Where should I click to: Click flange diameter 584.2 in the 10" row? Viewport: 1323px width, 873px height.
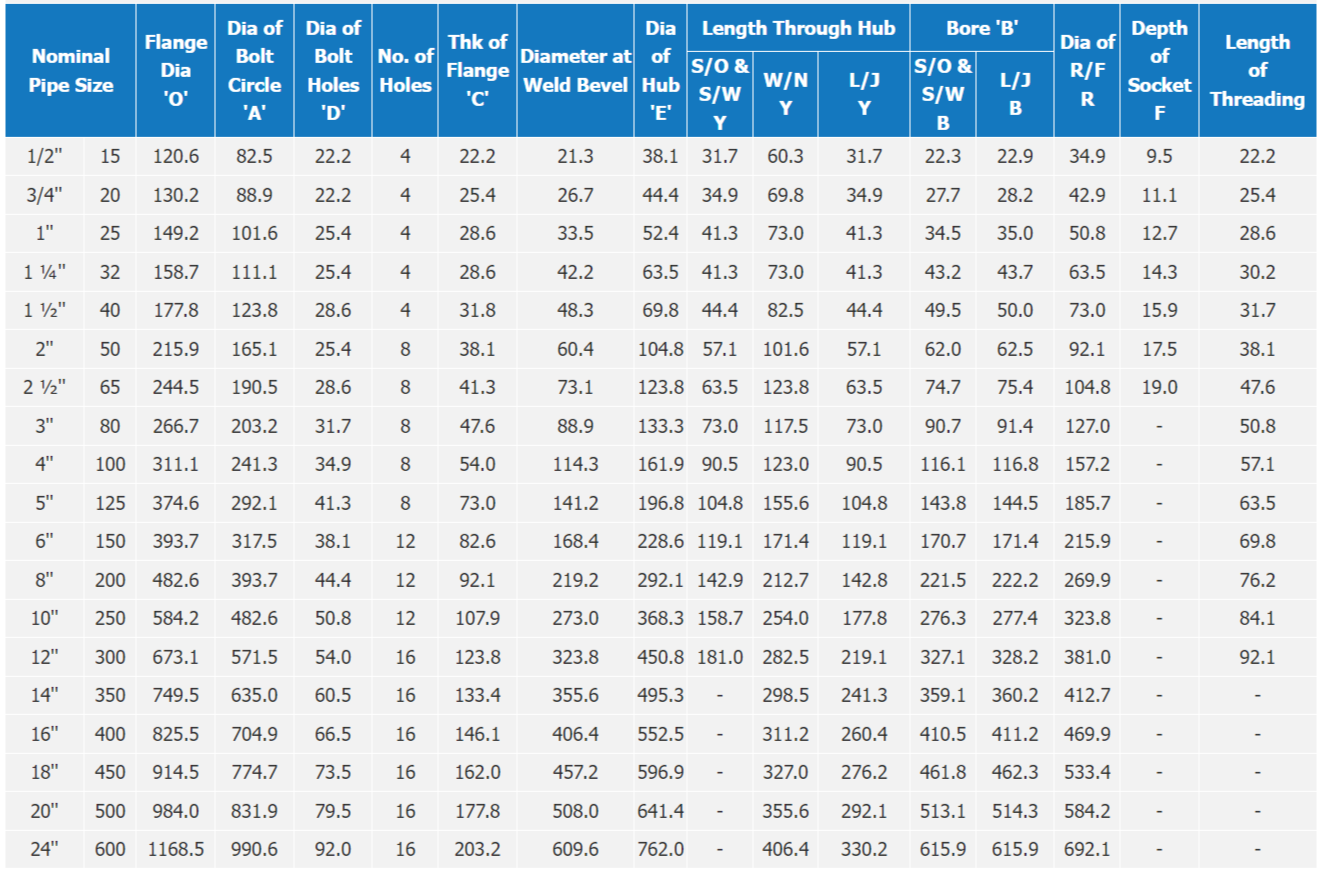pyautogui.click(x=176, y=619)
